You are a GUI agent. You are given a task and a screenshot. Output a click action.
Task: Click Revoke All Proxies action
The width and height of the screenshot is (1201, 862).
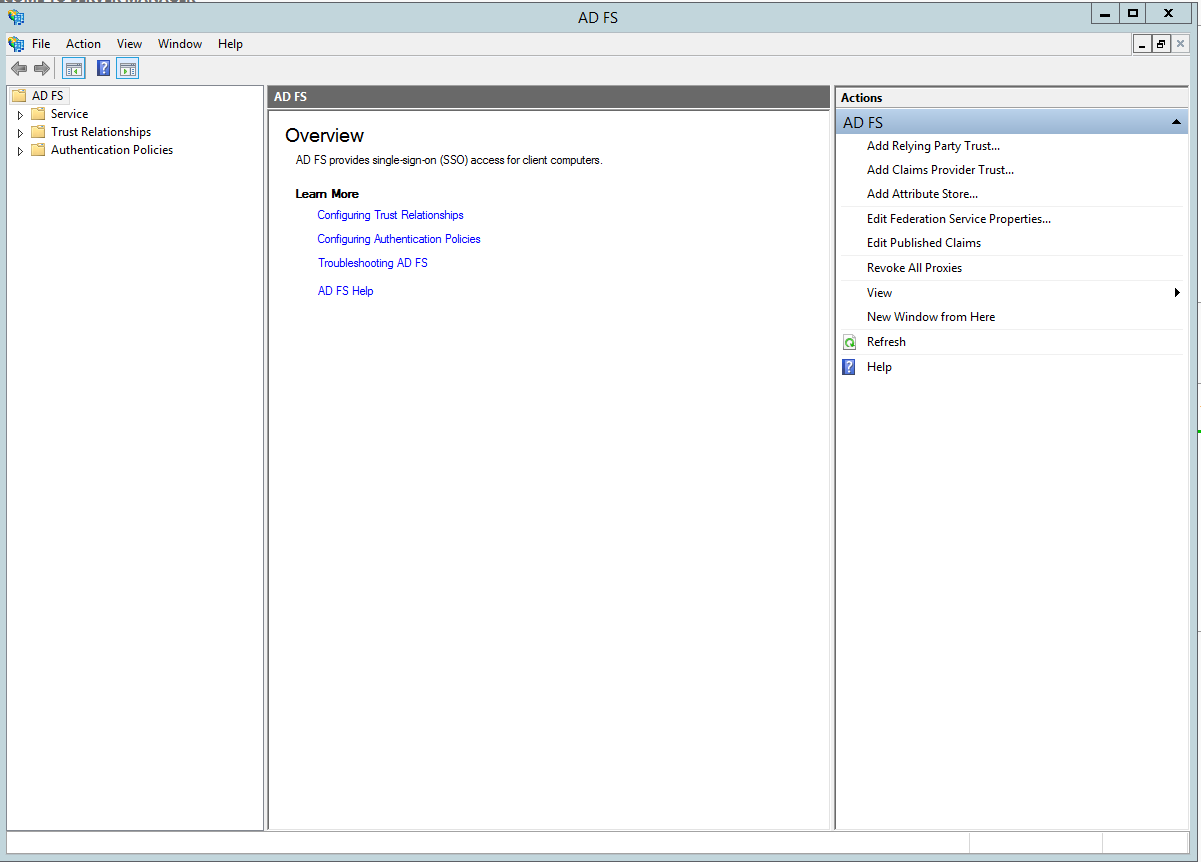click(914, 268)
